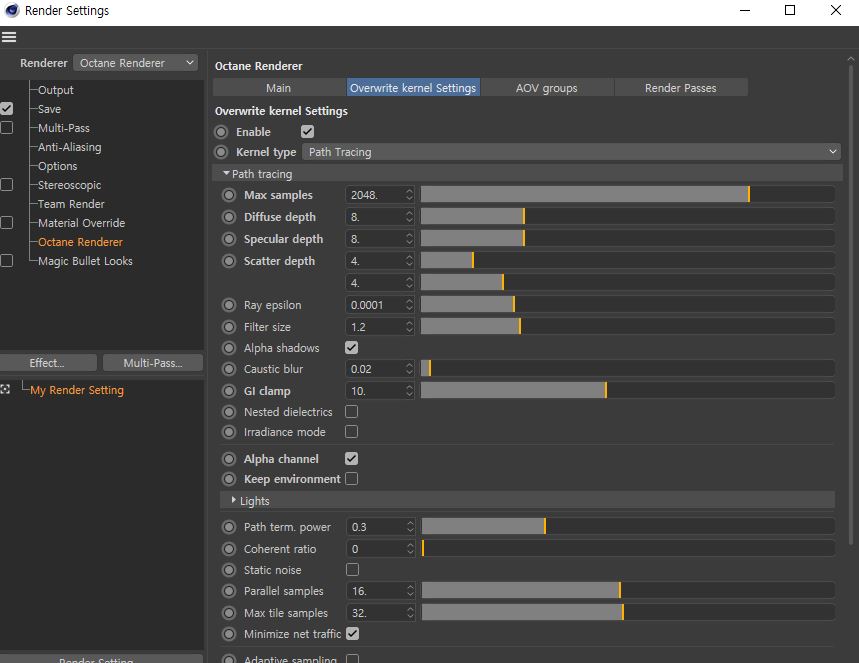Select the Overwrite kernel Settings tab

point(413,88)
